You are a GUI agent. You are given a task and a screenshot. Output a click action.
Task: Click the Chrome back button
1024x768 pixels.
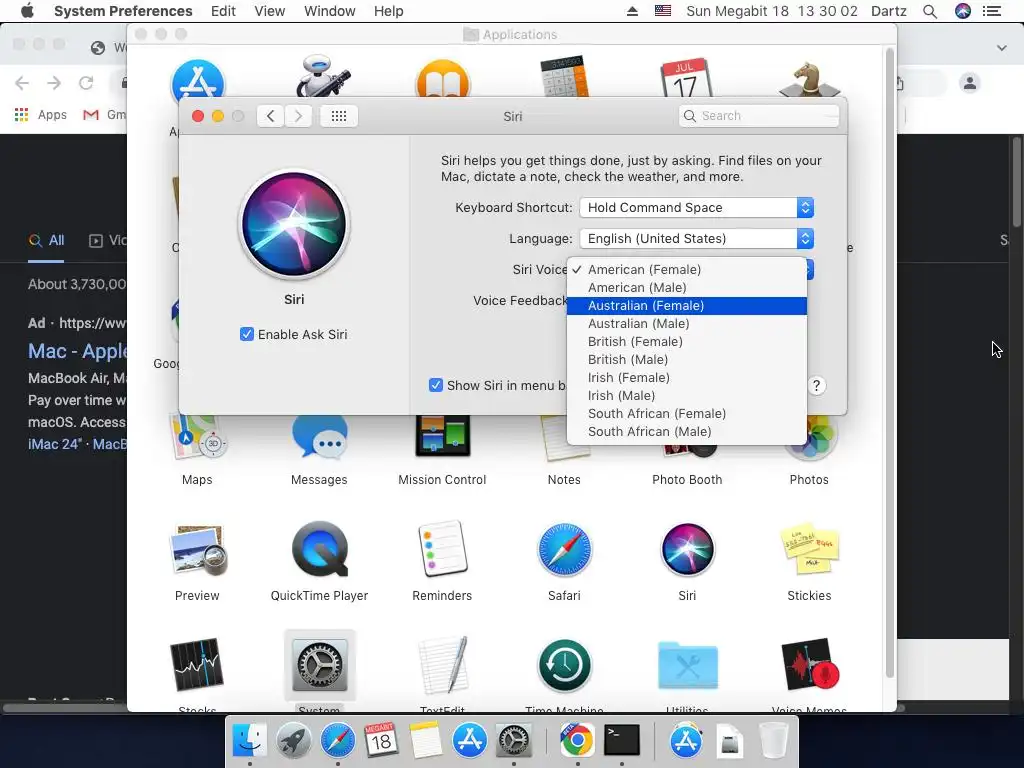tap(22, 83)
